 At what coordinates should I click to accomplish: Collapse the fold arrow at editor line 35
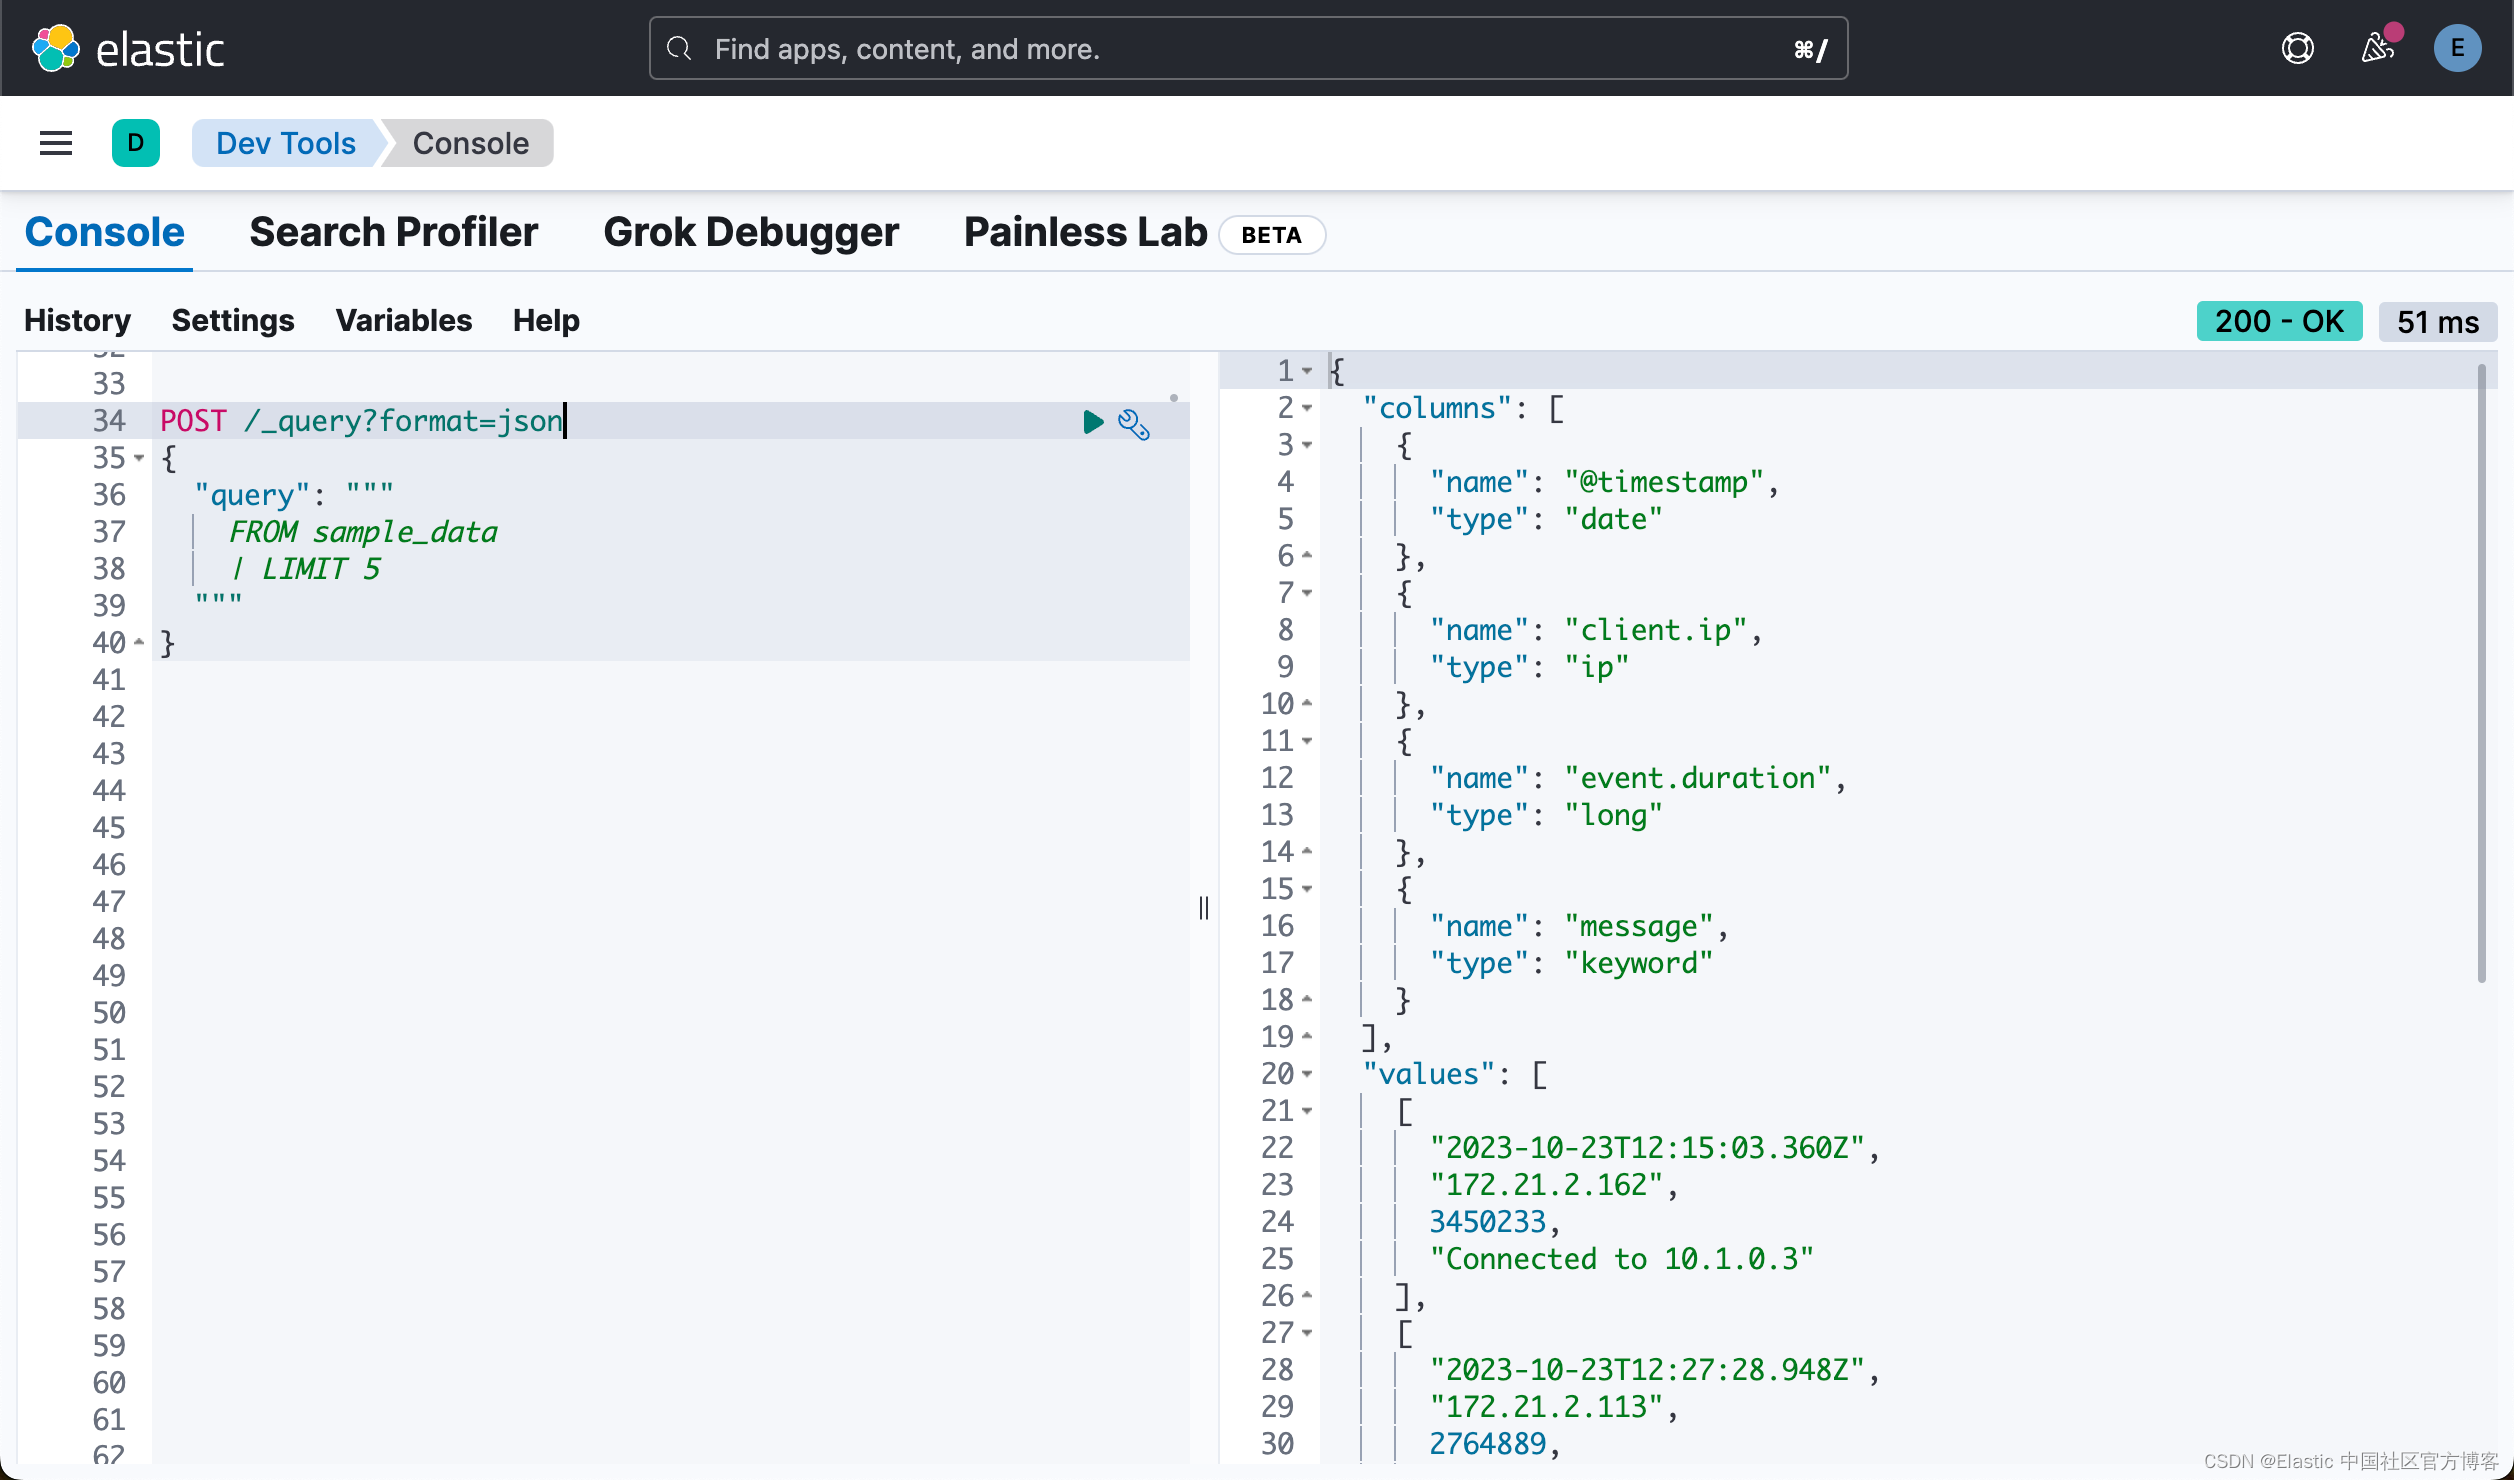pos(139,458)
